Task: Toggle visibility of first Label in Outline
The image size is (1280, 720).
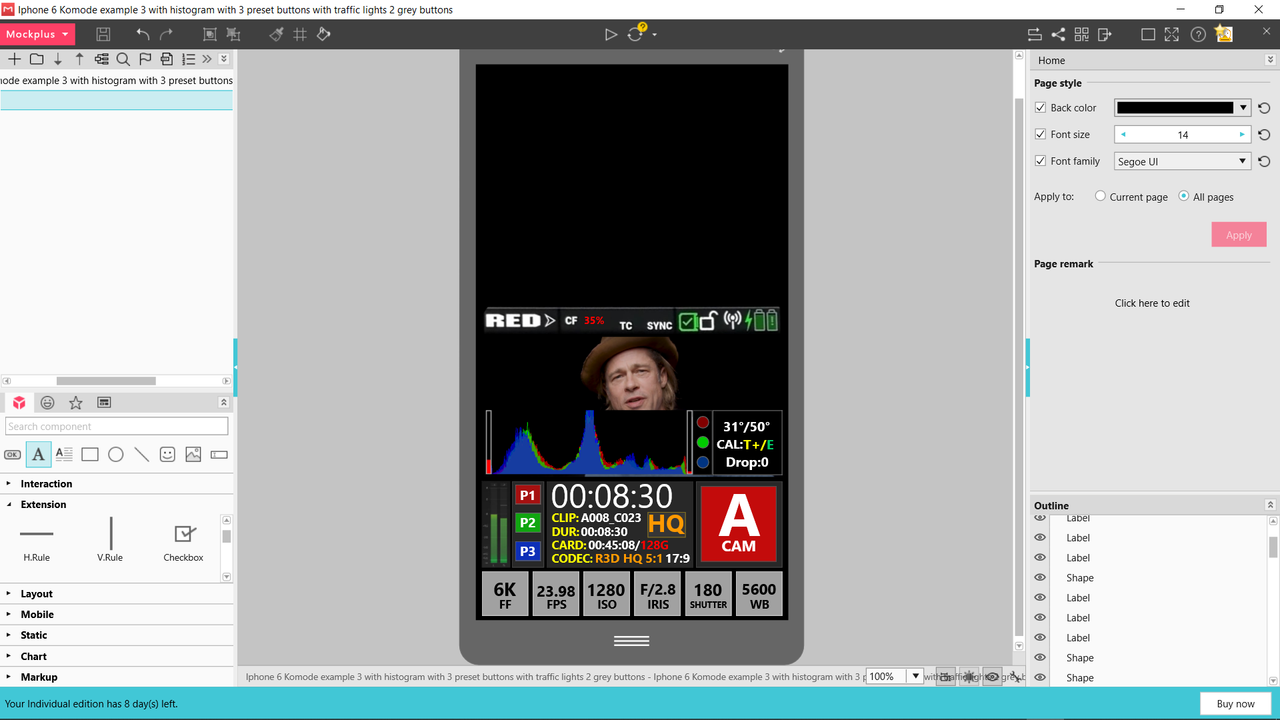Action: click(1040, 518)
